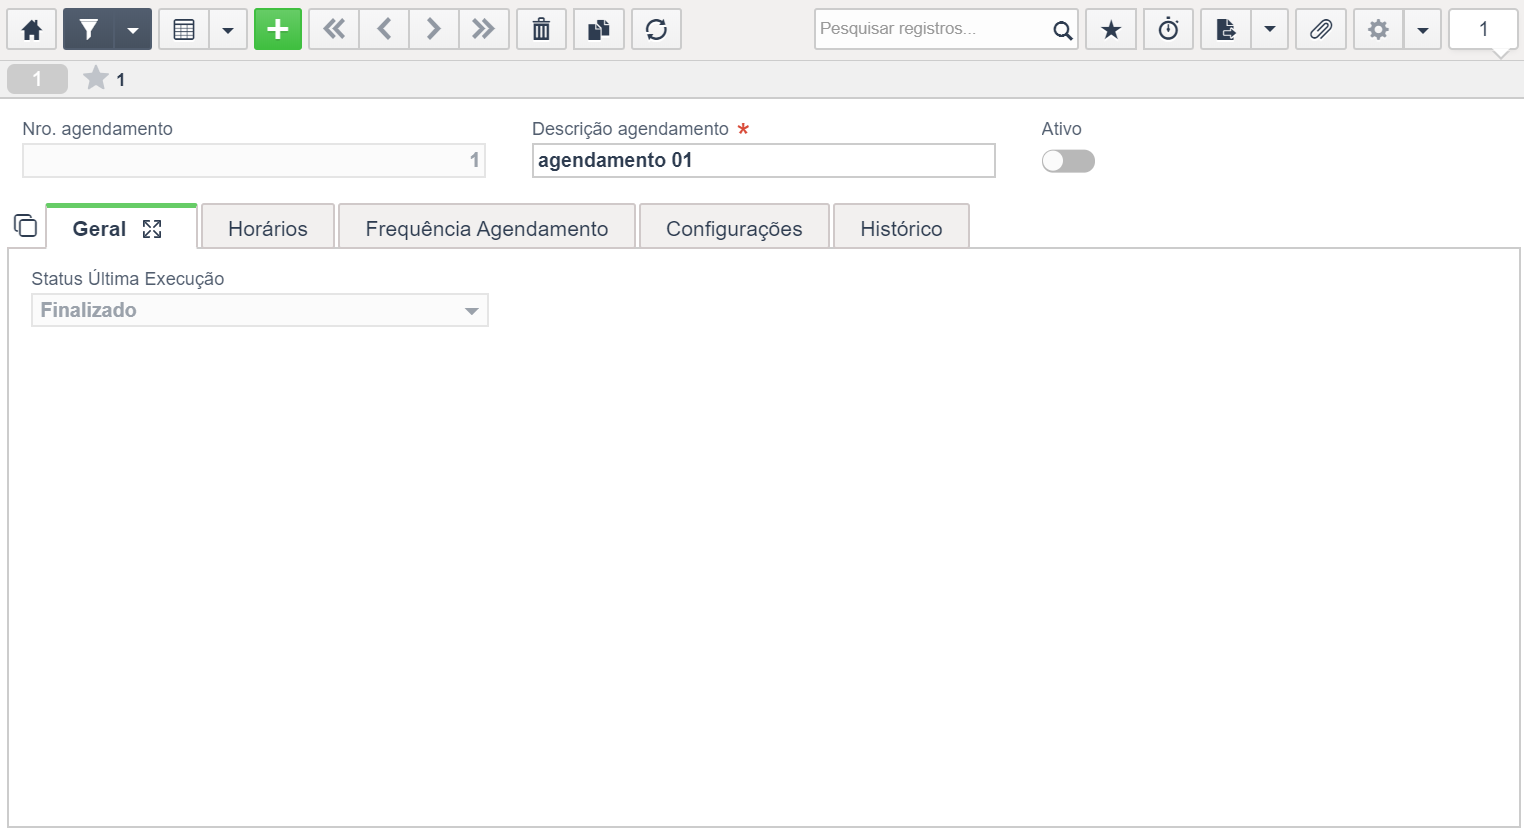1524x831 pixels.
Task: Expand the filter options dropdown arrow
Action: click(x=133, y=29)
